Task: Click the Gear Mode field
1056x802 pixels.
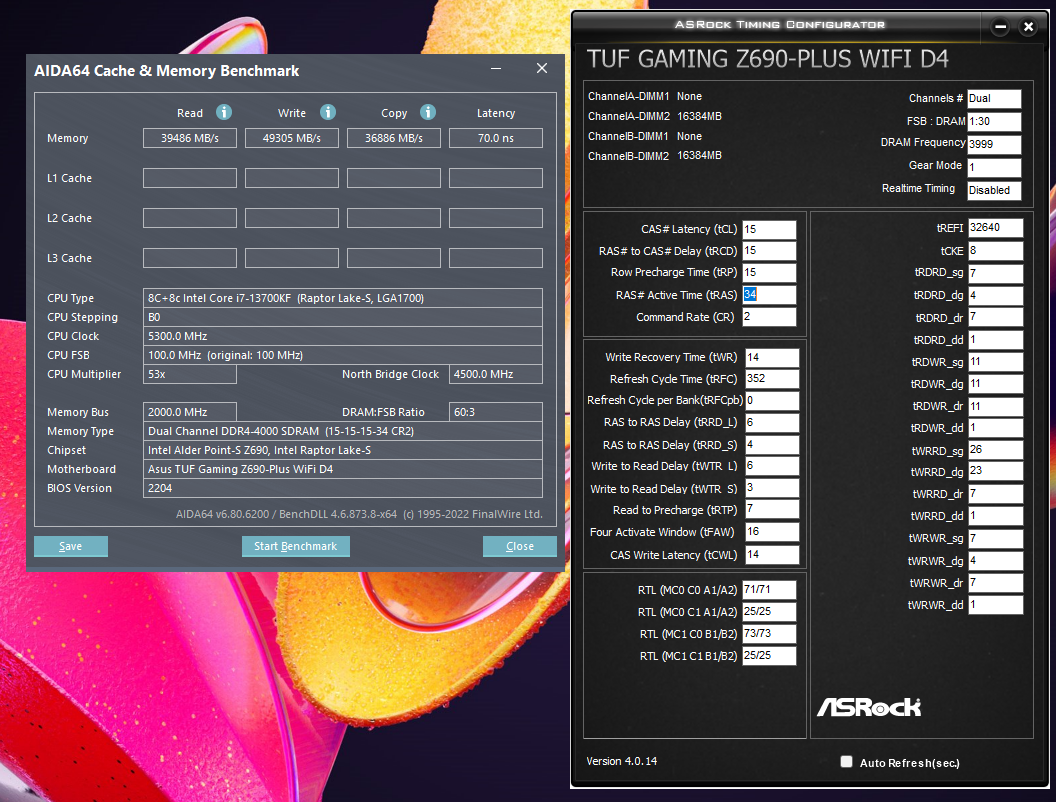Action: 994,167
